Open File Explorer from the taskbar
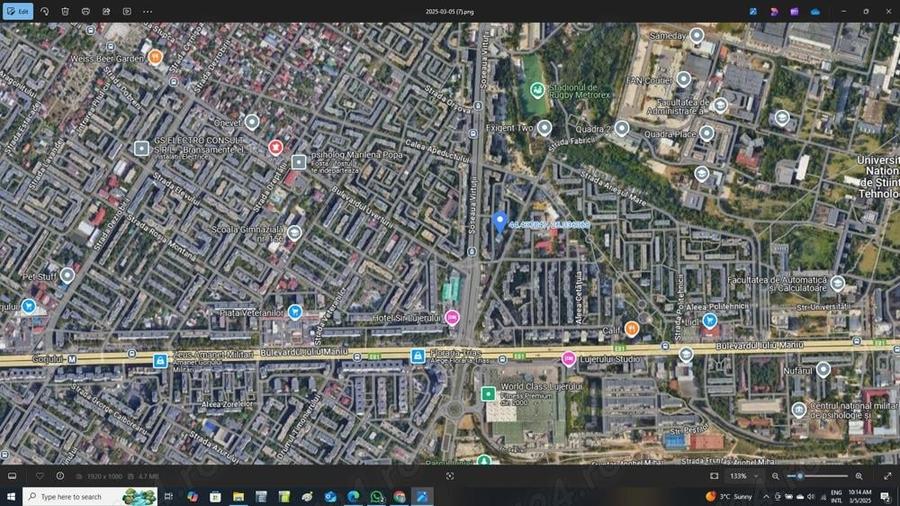Viewport: 900px width, 506px height. 238,496
